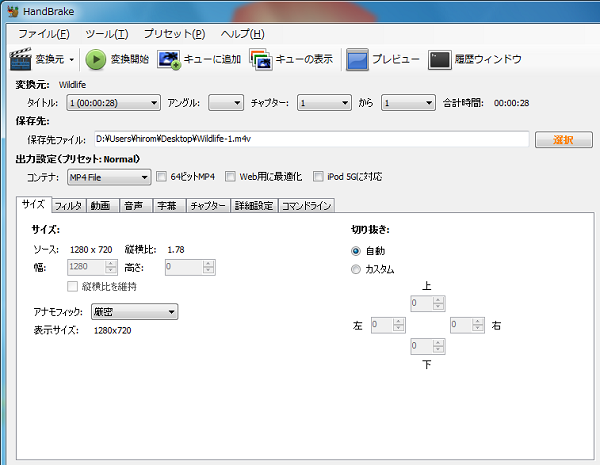
Task: Click the 幅 width field showing 1280
Action: pyautogui.click(x=86, y=267)
